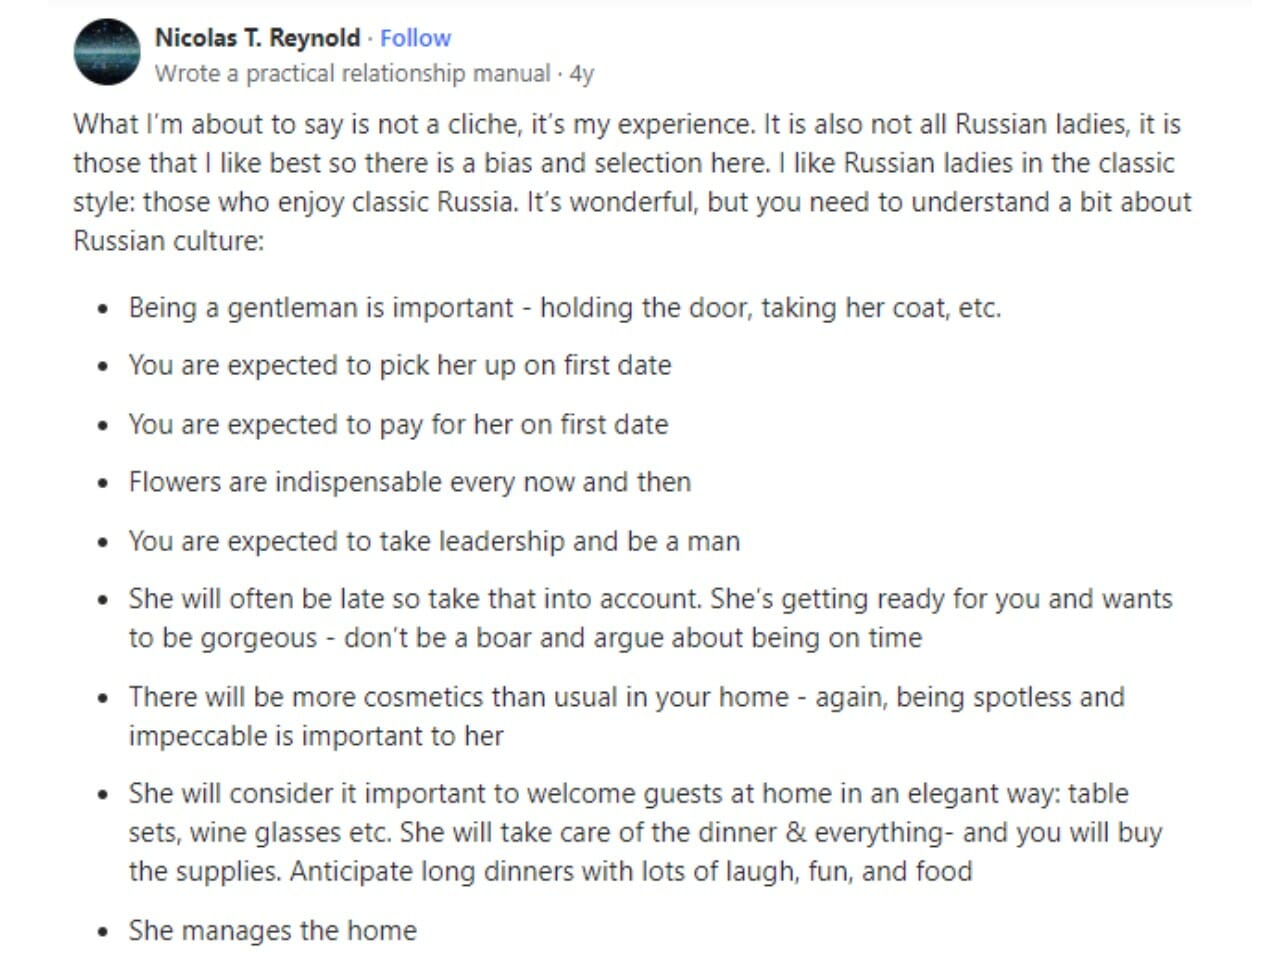
Task: Click Nicolas T. Reynold's profile picture
Action: coord(105,53)
